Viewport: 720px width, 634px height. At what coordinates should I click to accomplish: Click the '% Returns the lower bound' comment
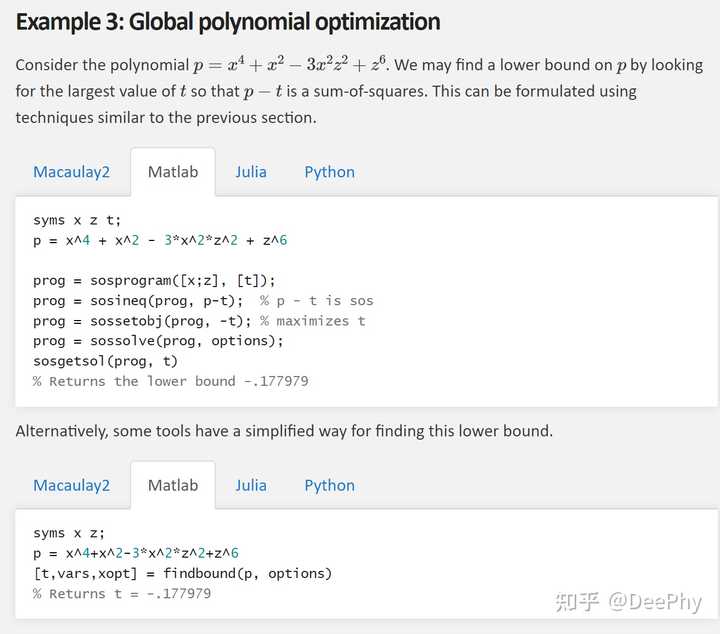[170, 381]
